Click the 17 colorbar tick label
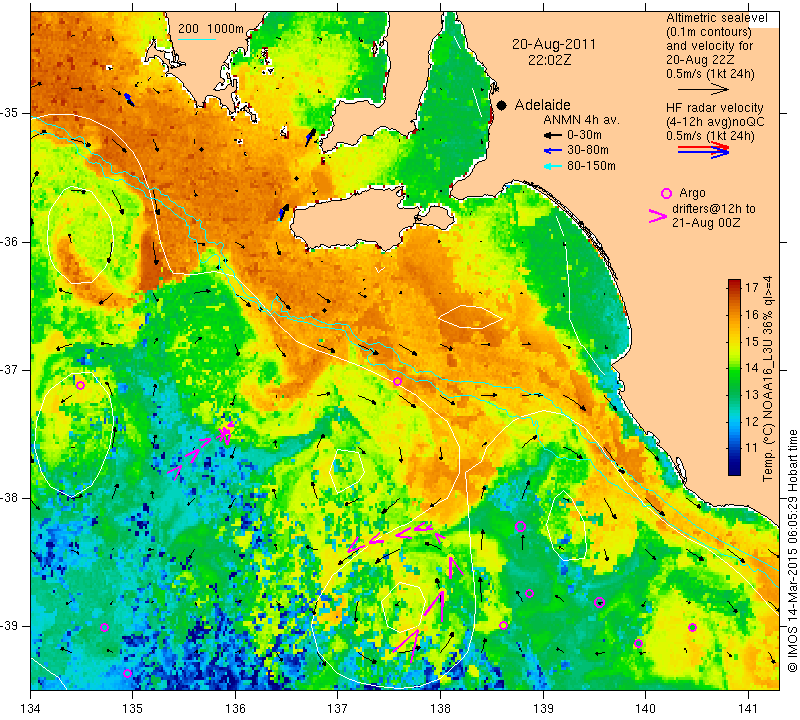Viewport: 800px width, 720px height. pyautogui.click(x=752, y=287)
